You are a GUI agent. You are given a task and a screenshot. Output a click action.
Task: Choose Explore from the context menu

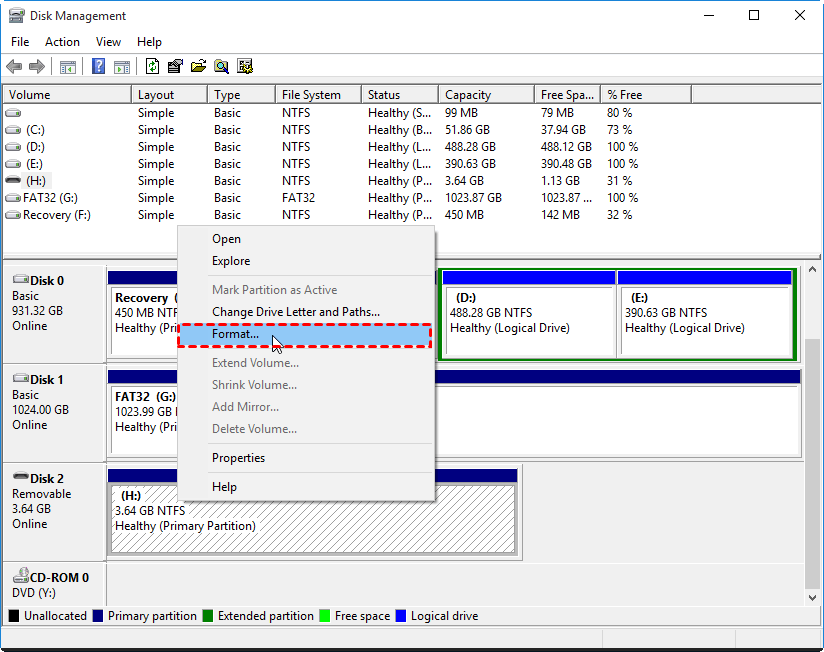(306, 261)
